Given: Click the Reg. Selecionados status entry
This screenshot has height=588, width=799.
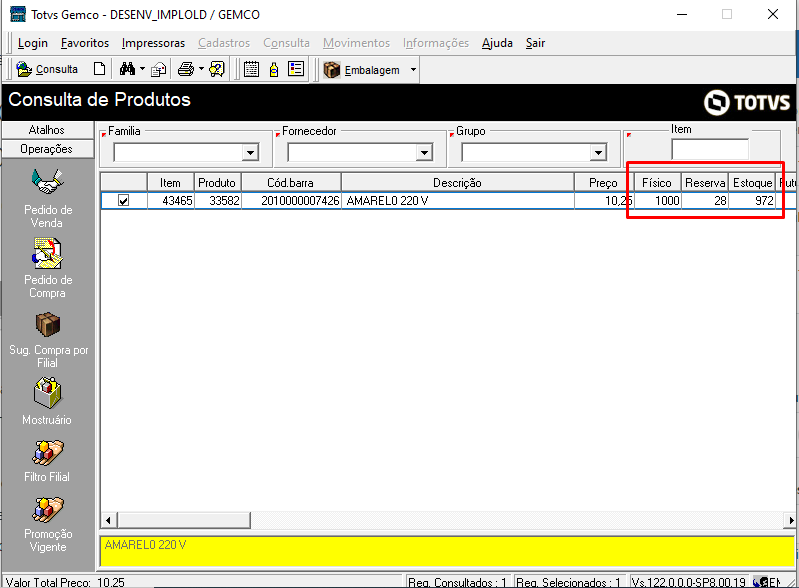Looking at the screenshot, I should (568, 582).
